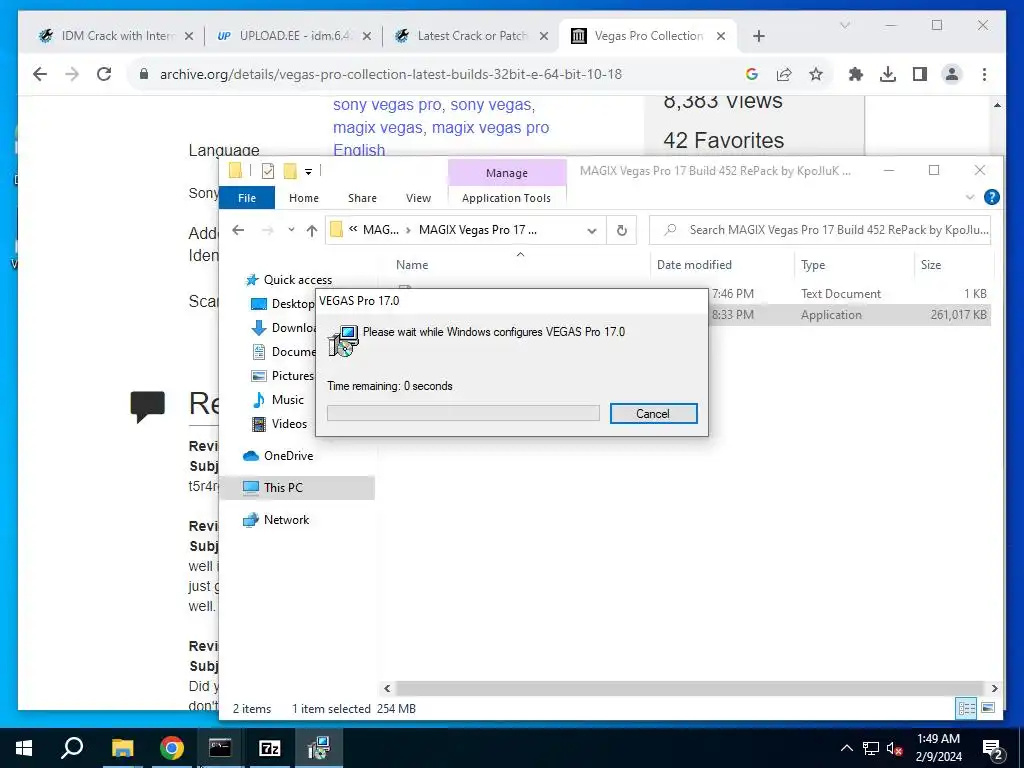The width and height of the screenshot is (1024, 768).
Task: Collapse the Explorer ribbon chevron
Action: 970,197
